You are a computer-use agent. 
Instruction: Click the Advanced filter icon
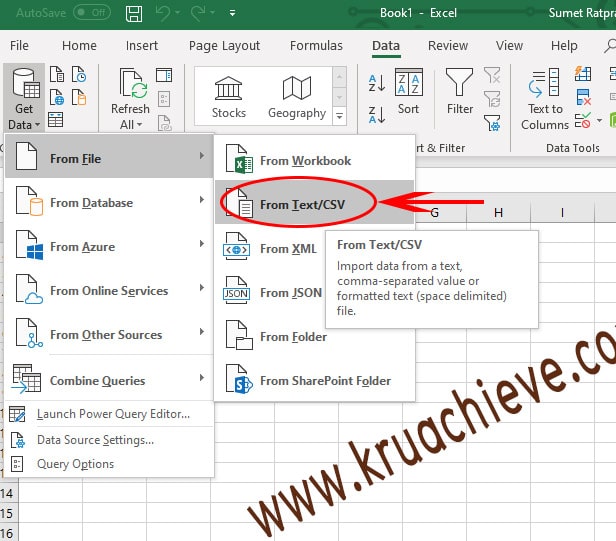pyautogui.click(x=492, y=123)
